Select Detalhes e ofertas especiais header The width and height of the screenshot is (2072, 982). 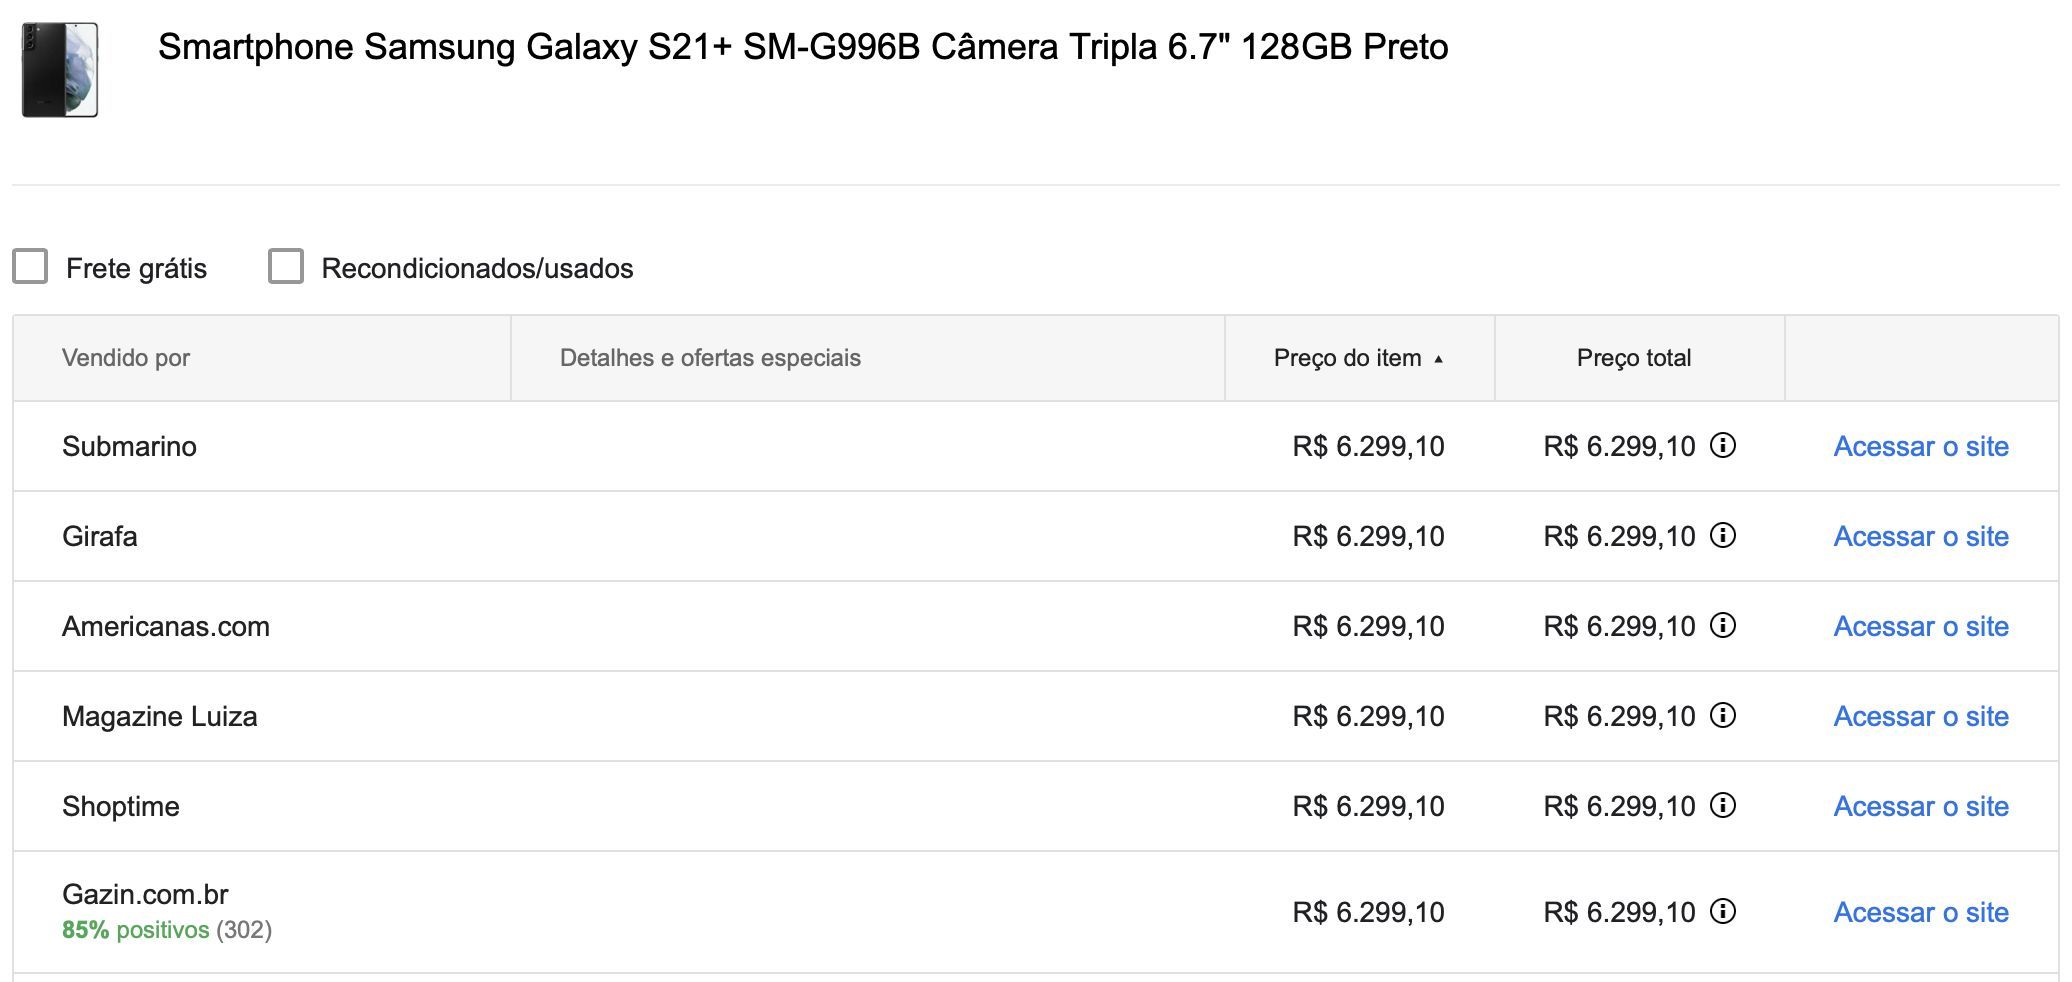[x=710, y=358]
